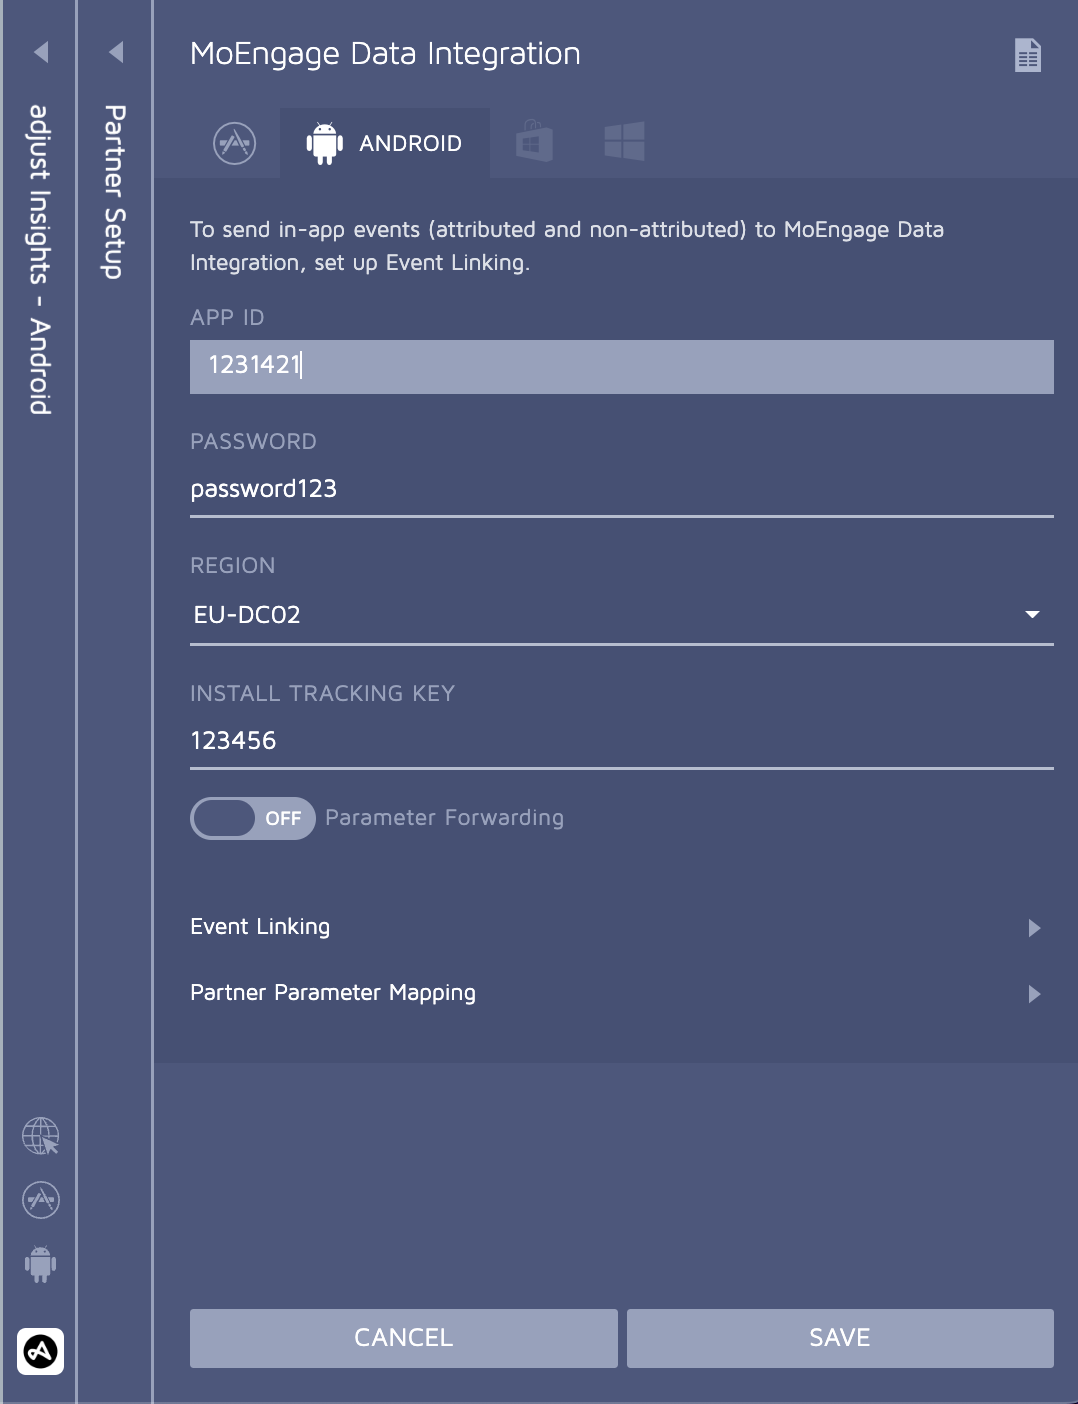This screenshot has width=1078, height=1404.
Task: Collapse the adjust Insights - Android panel
Action: (41, 52)
